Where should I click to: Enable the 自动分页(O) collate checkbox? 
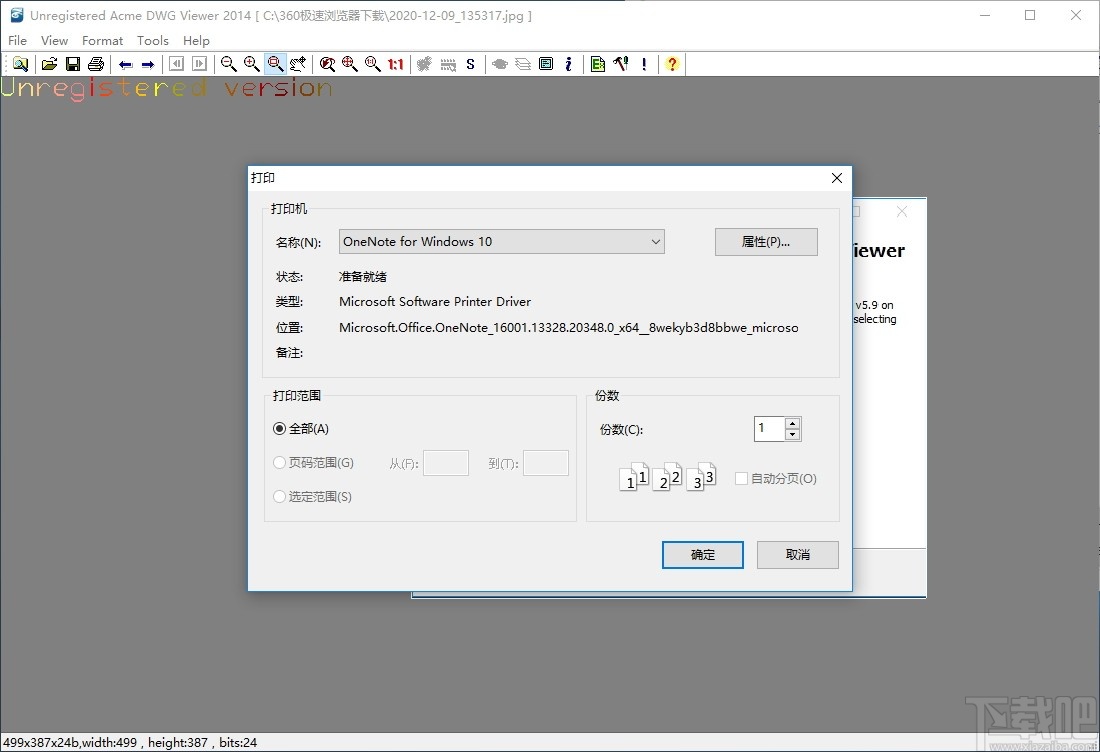pyautogui.click(x=742, y=478)
